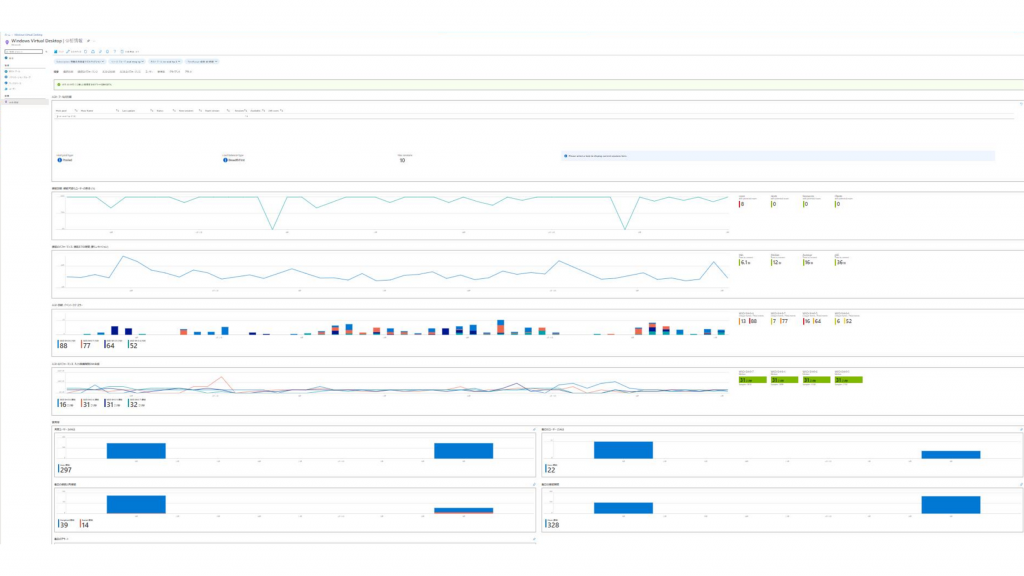
Task: Click the Windows Virtual Desktop breadcrumb link
Action: 27,33
